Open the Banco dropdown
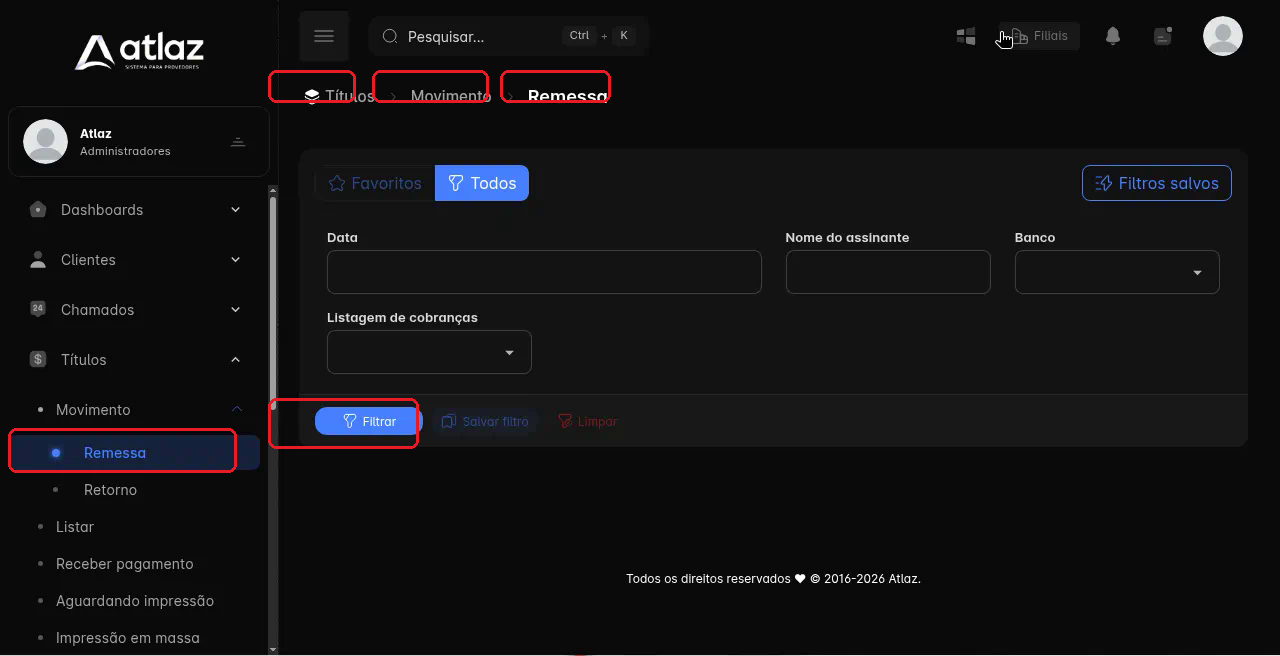Viewport: 1280px width, 656px height. tap(1117, 272)
